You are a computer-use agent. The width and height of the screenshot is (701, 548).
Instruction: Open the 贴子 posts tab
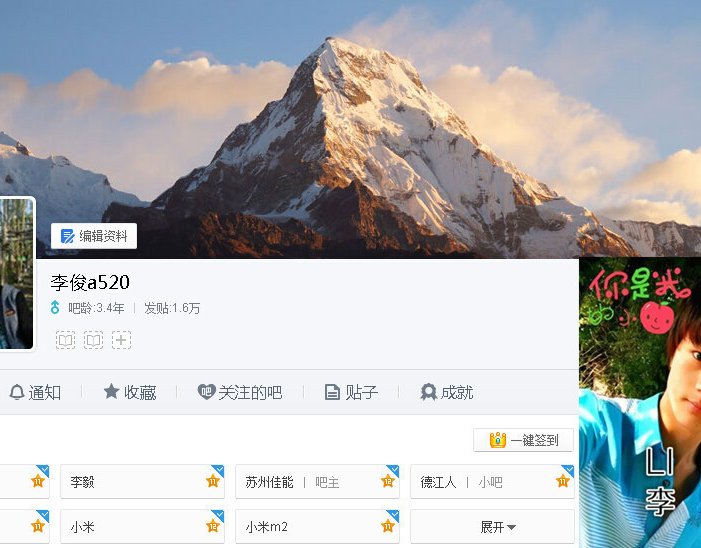click(351, 392)
